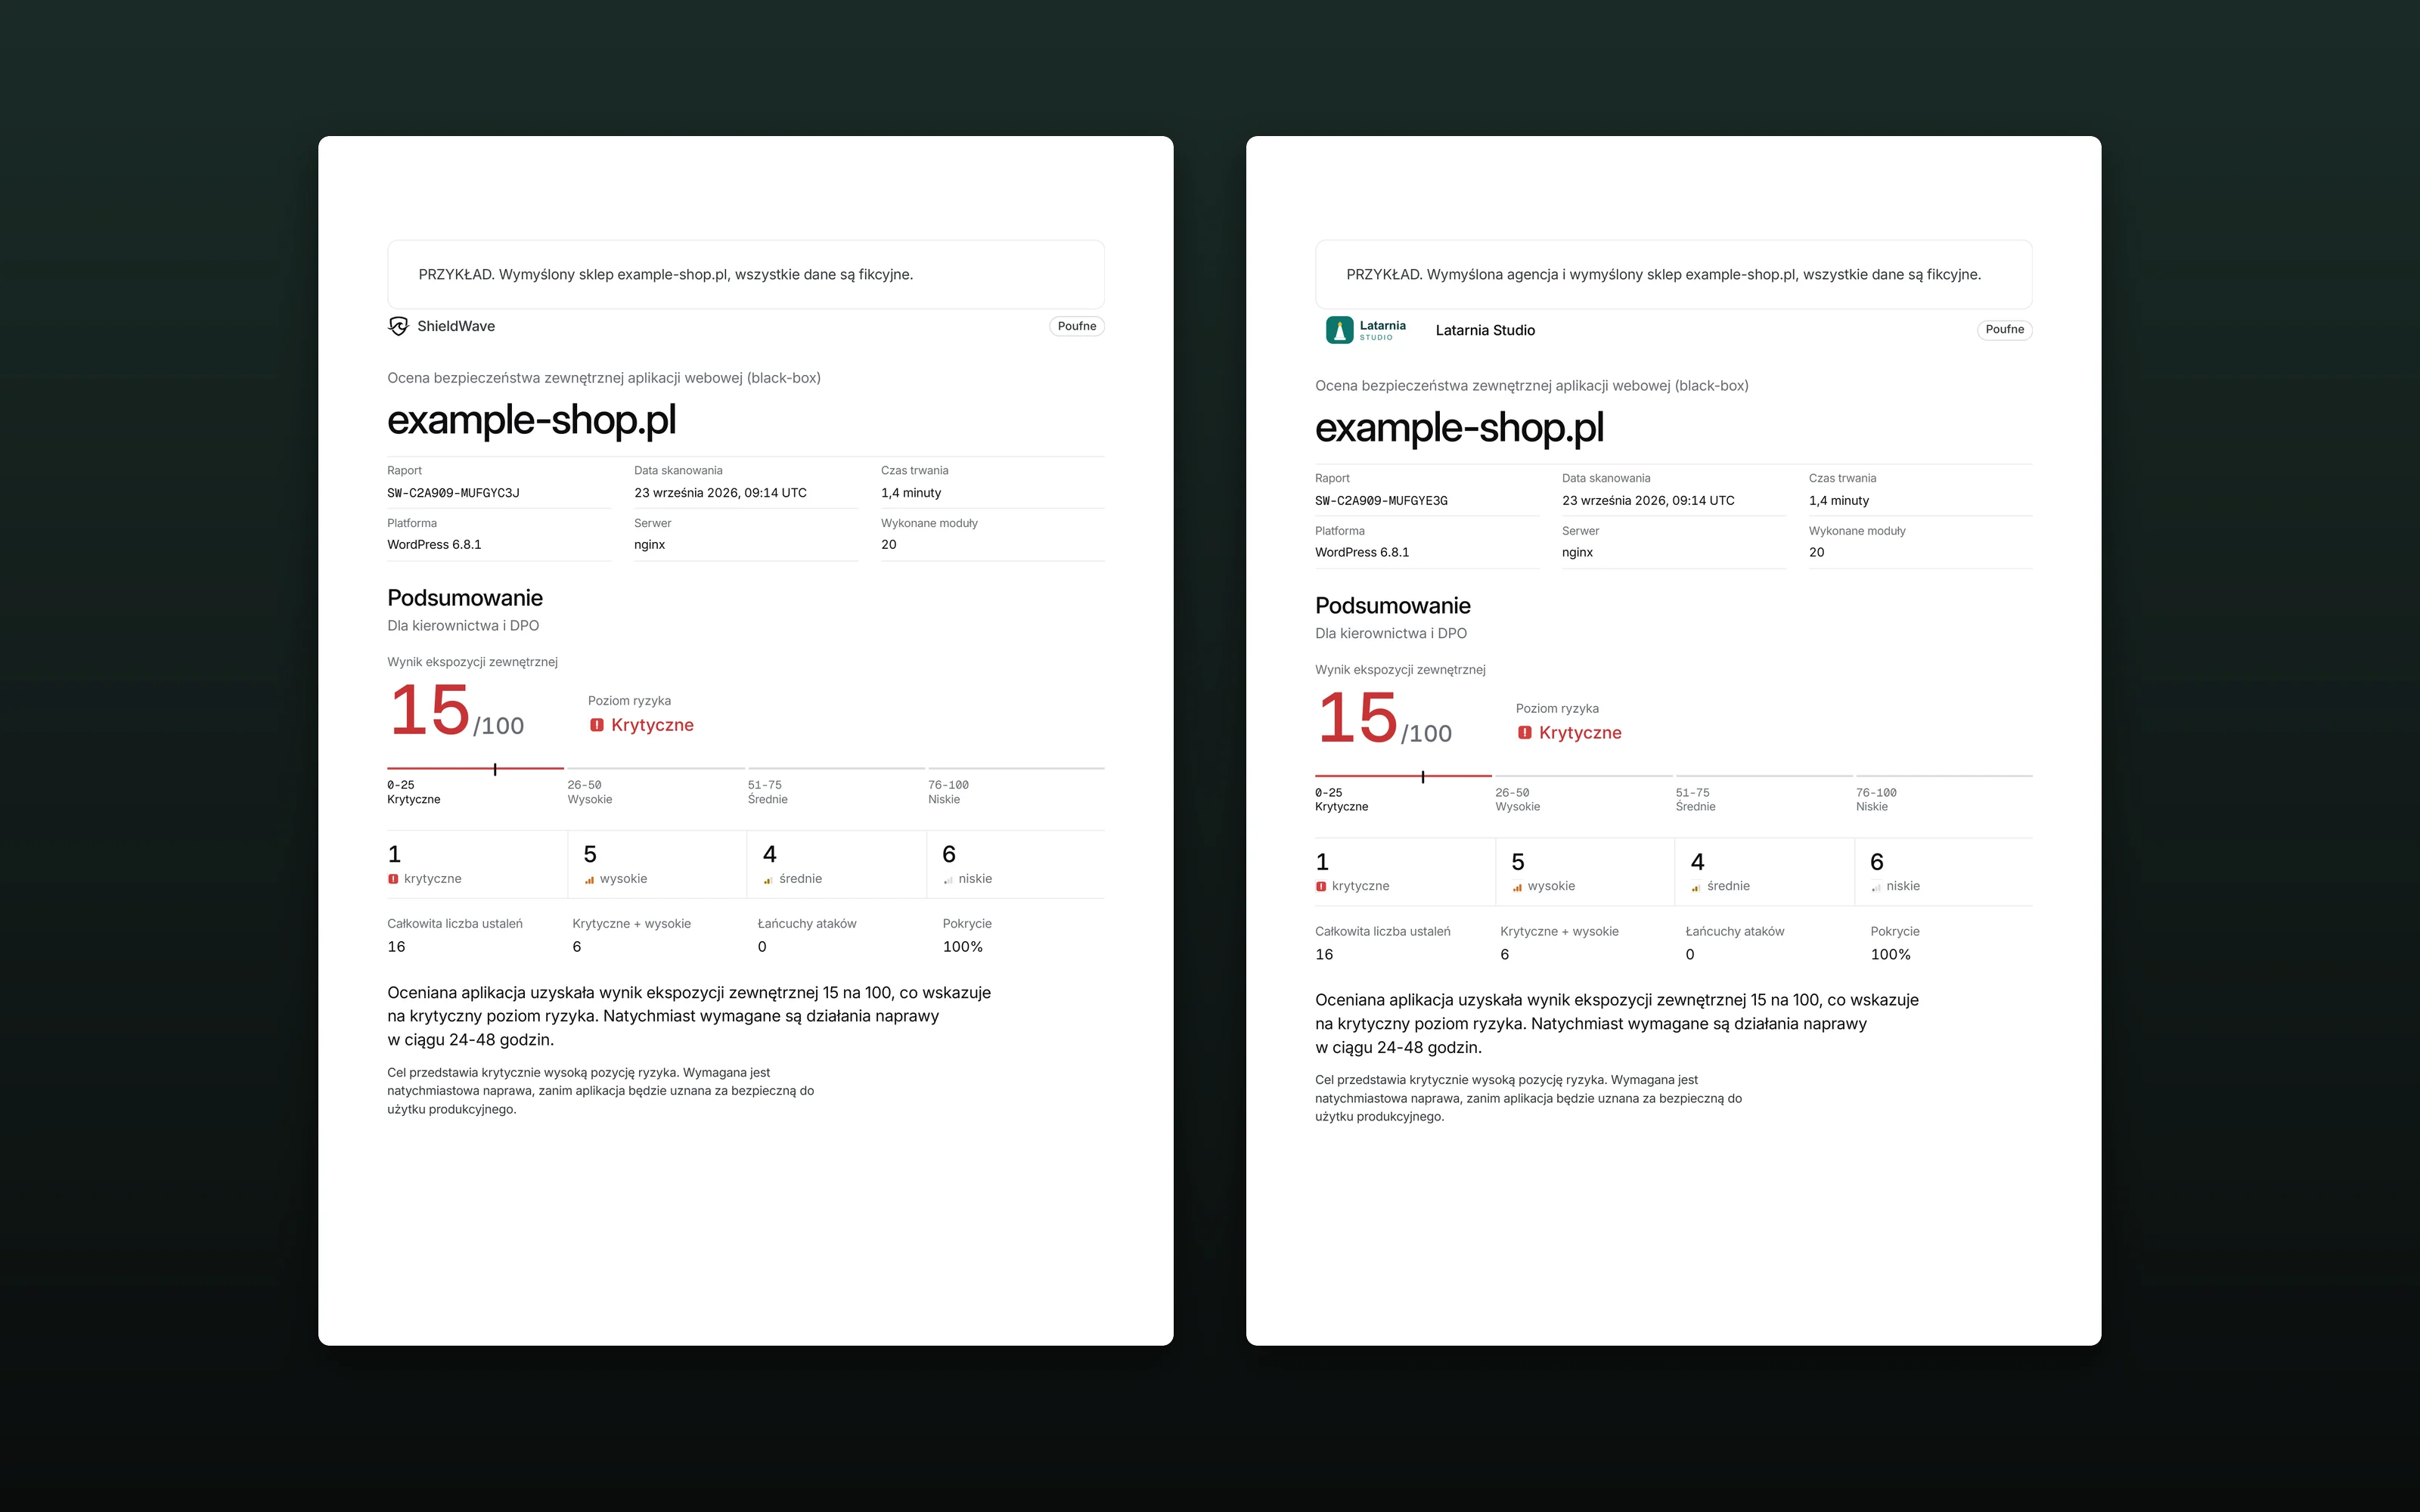The height and width of the screenshot is (1512, 2420).
Task: Click the red Krytyczne risk icon in ShieldWave report
Action: [x=597, y=725]
